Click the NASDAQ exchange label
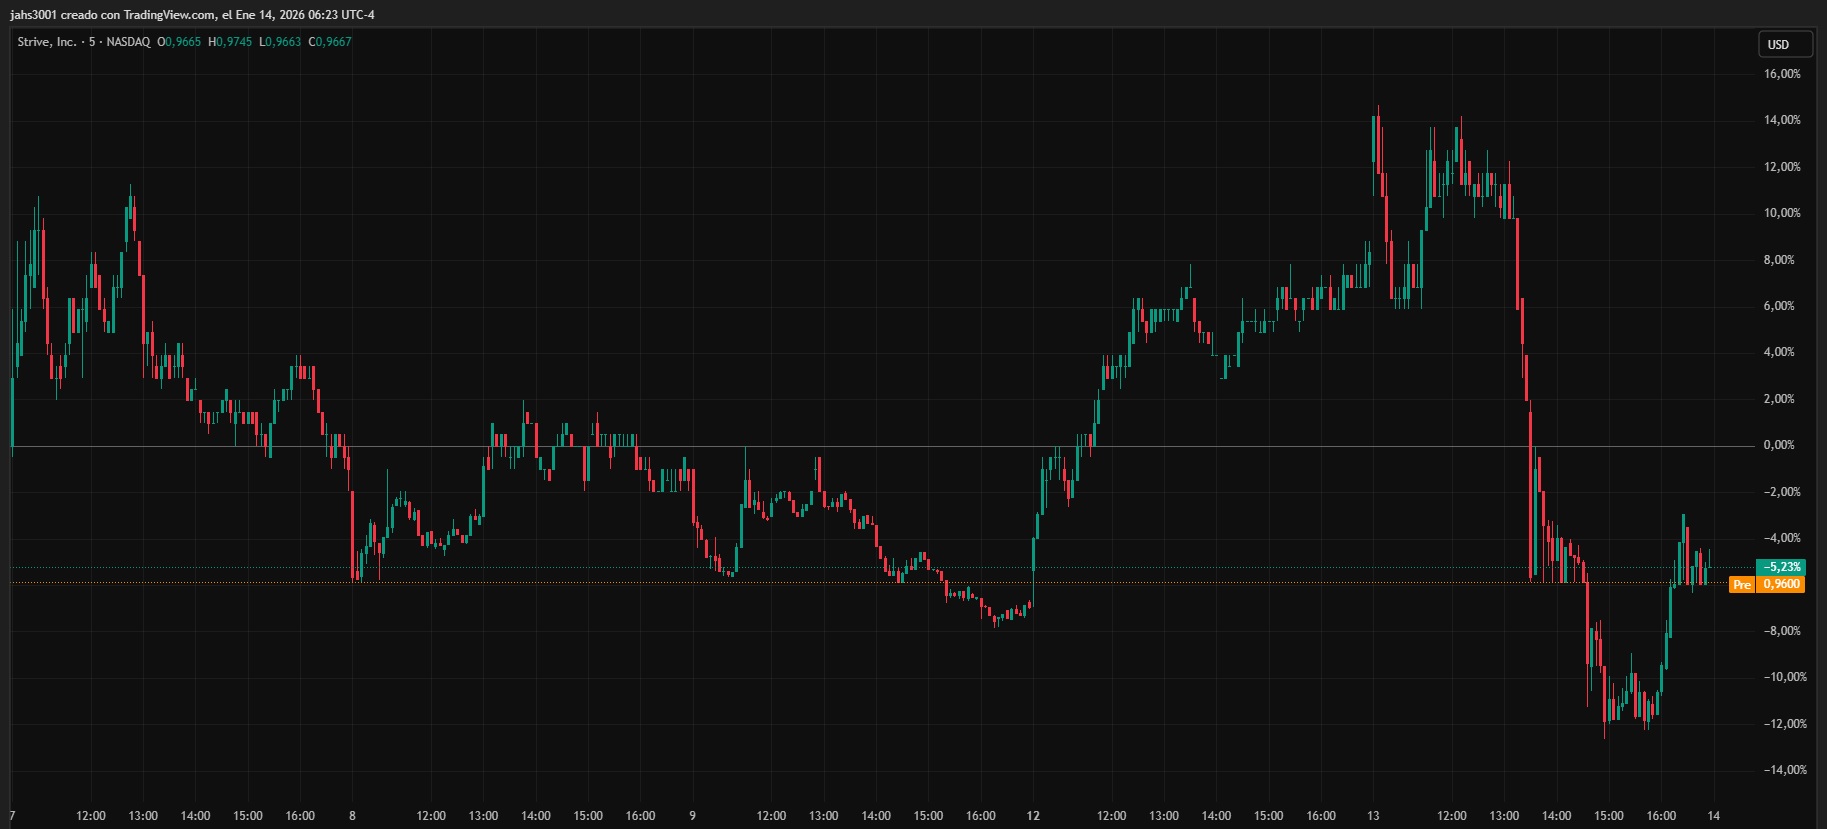Viewport: 1827px width, 829px height. pyautogui.click(x=128, y=42)
